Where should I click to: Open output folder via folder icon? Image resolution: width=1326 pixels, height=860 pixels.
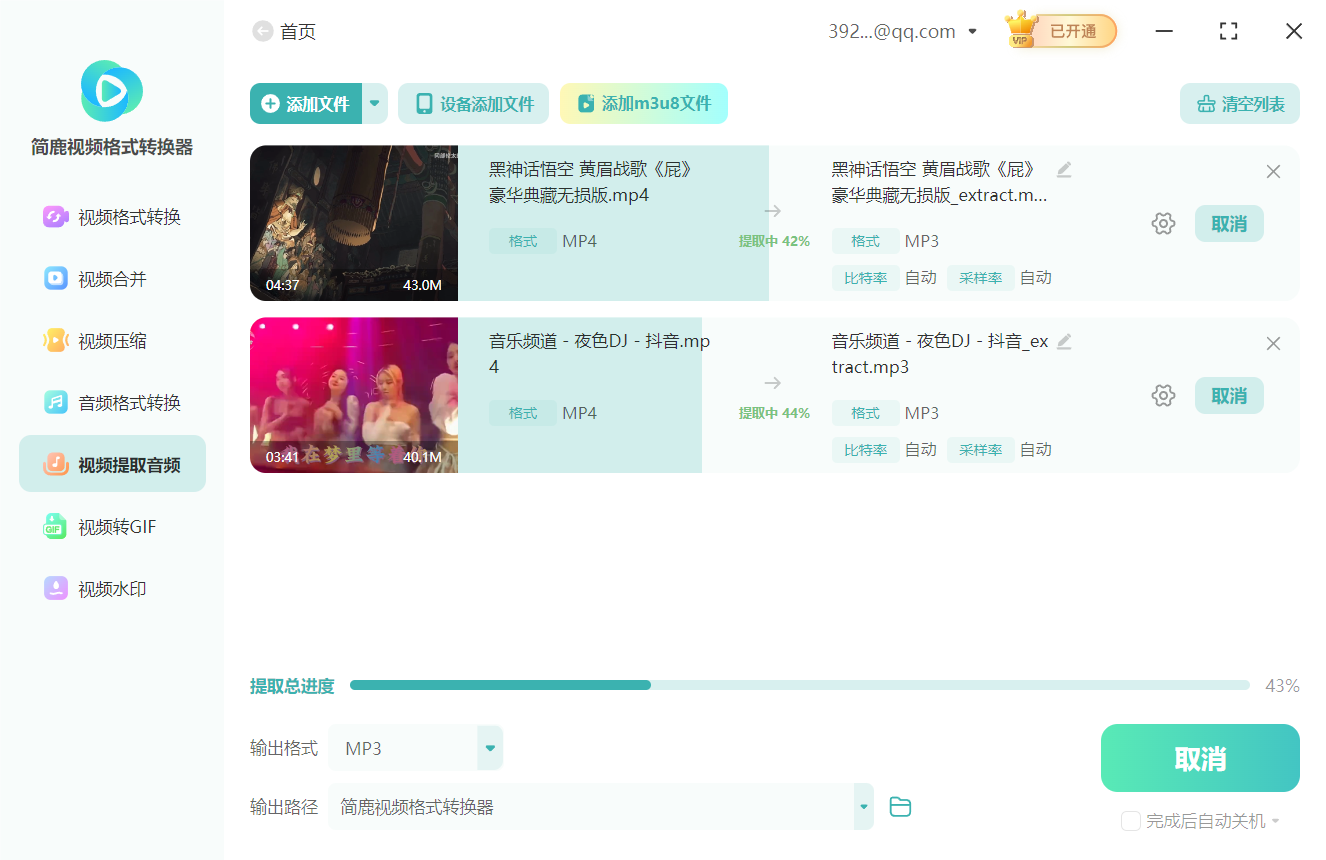tap(900, 807)
